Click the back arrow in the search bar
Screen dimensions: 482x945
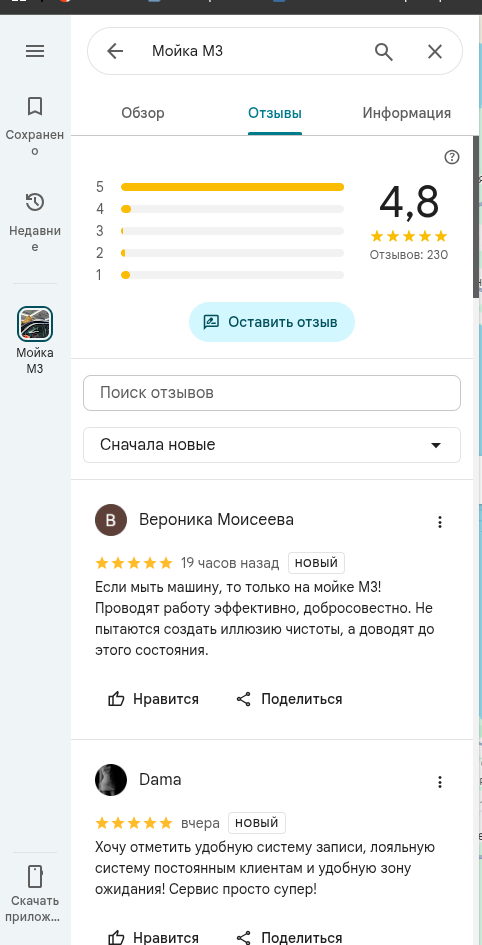(114, 51)
